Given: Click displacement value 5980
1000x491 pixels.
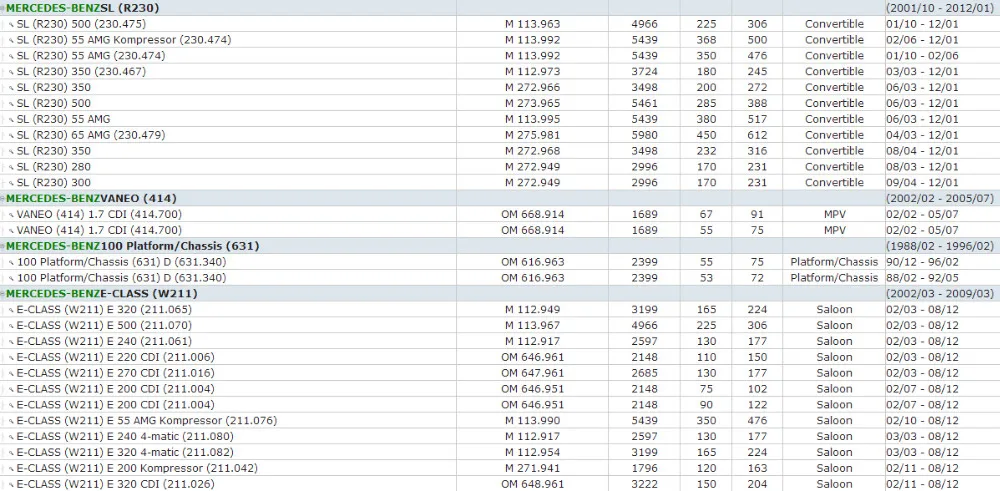Looking at the screenshot, I should coord(644,135).
